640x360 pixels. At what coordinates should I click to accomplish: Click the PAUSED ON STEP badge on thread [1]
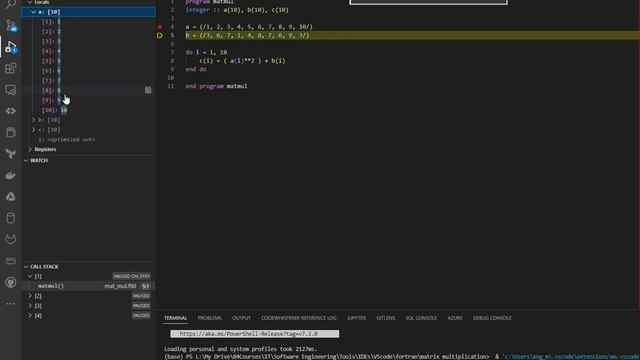click(131, 276)
